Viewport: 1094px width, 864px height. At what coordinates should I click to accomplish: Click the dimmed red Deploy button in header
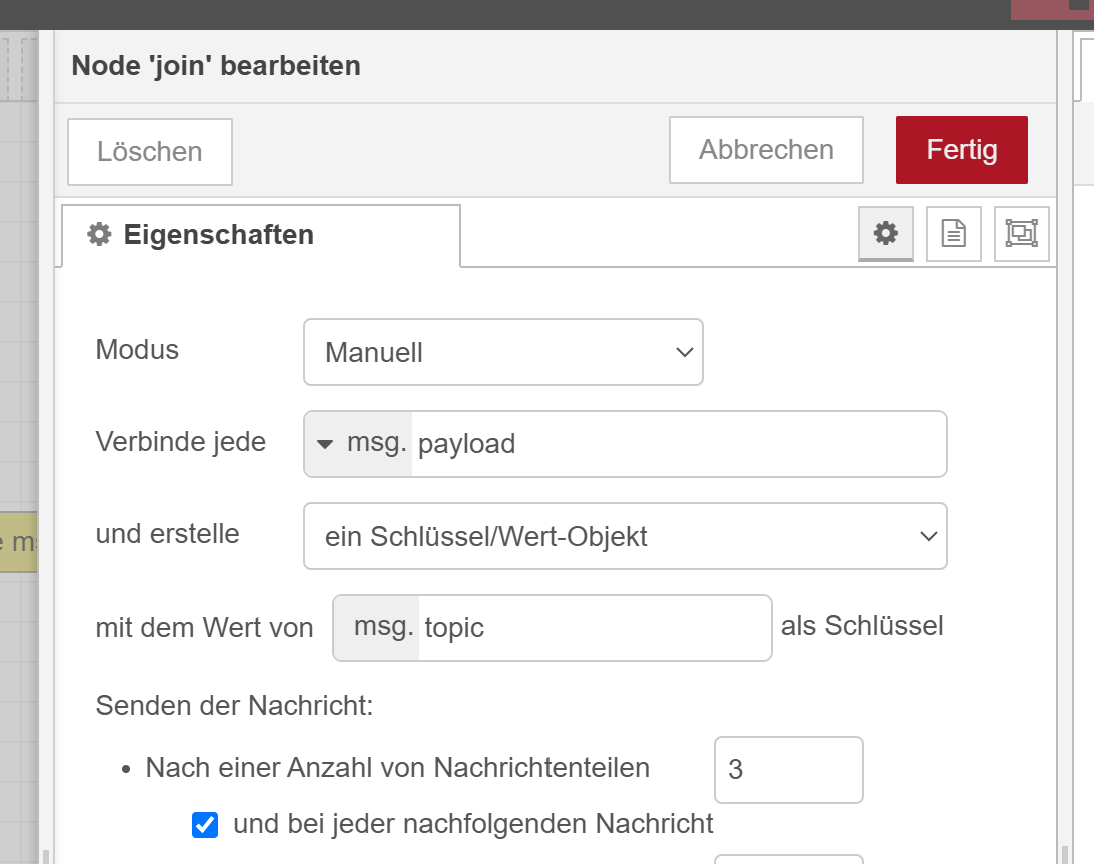[1051, 9]
